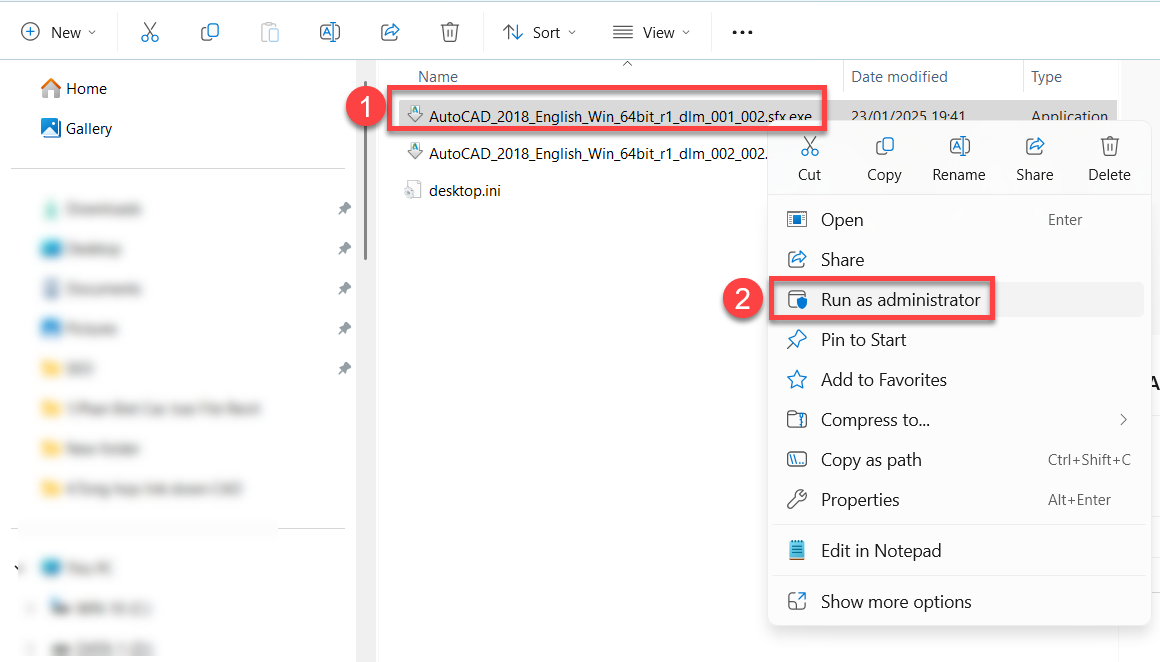This screenshot has width=1160, height=662.
Task: Choose Add to Favorites
Action: coord(959,379)
